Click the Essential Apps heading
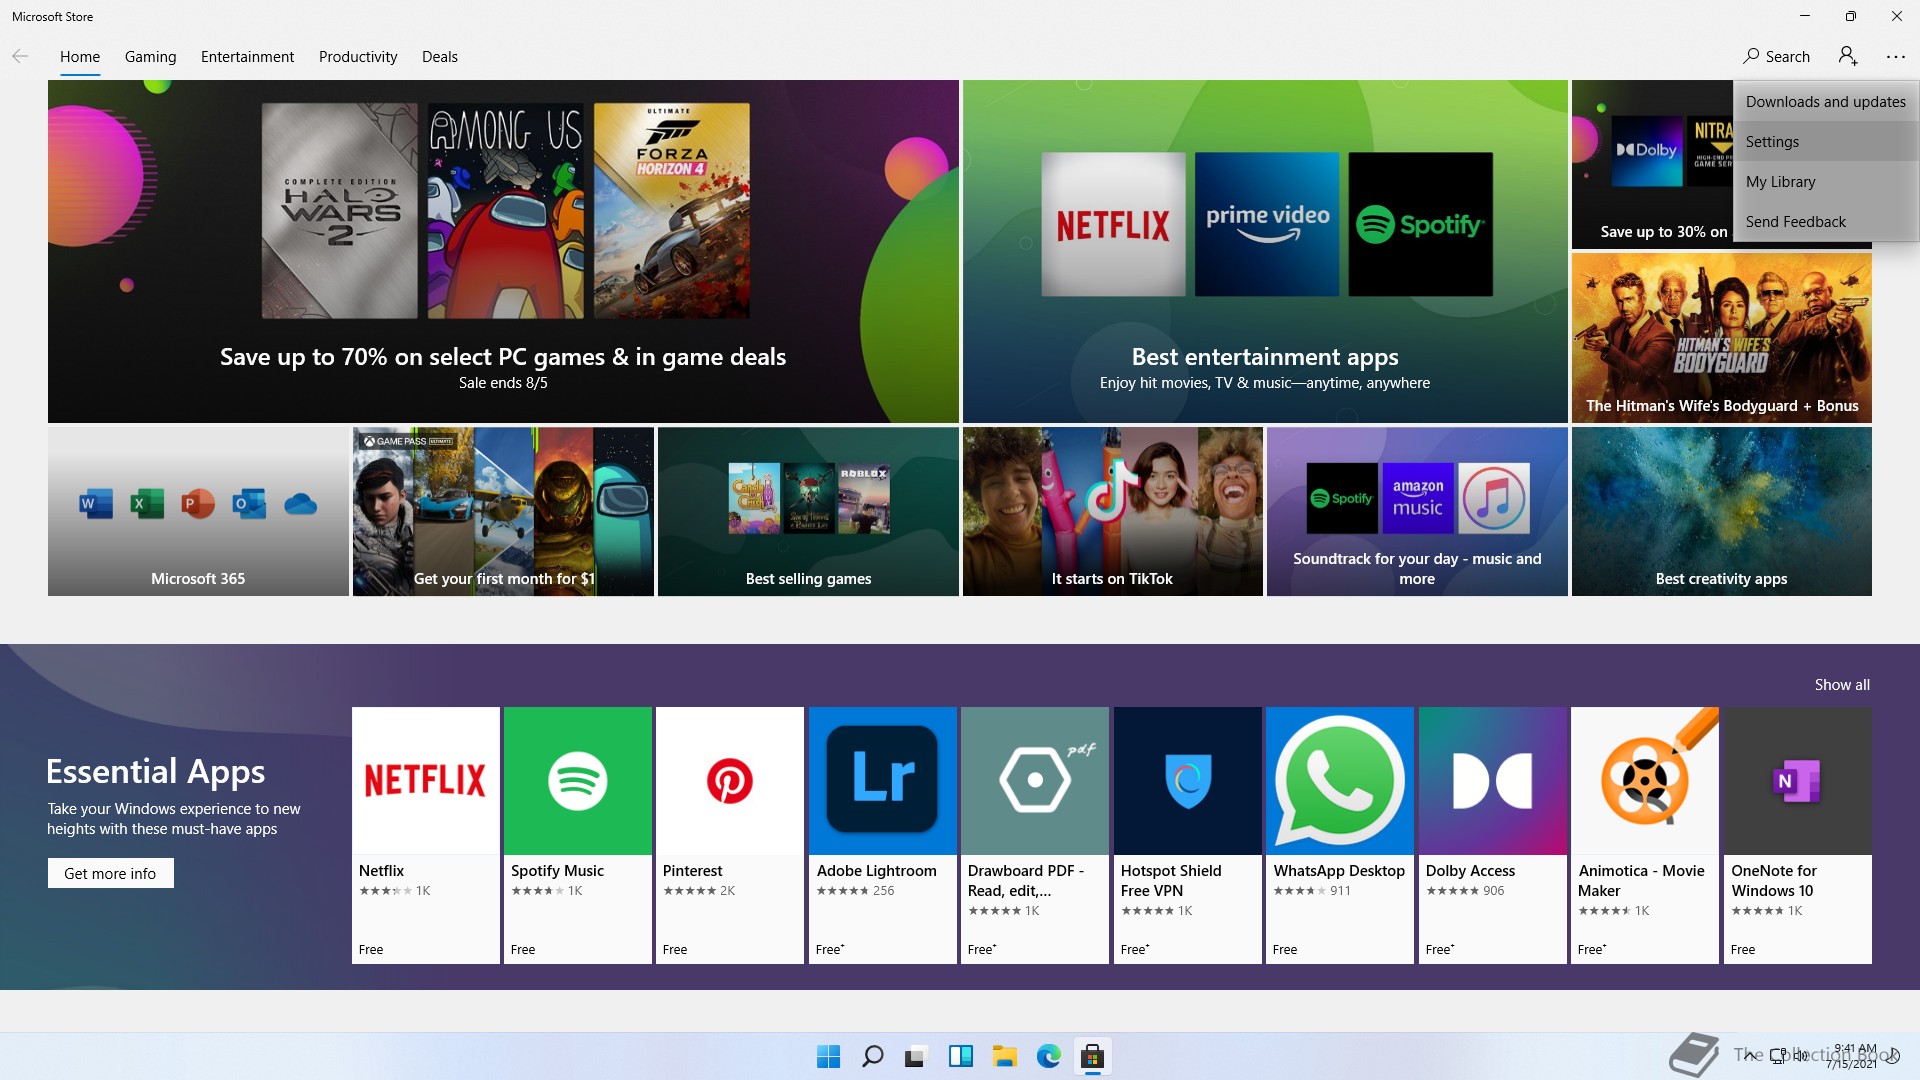This screenshot has width=1920, height=1080. point(156,772)
